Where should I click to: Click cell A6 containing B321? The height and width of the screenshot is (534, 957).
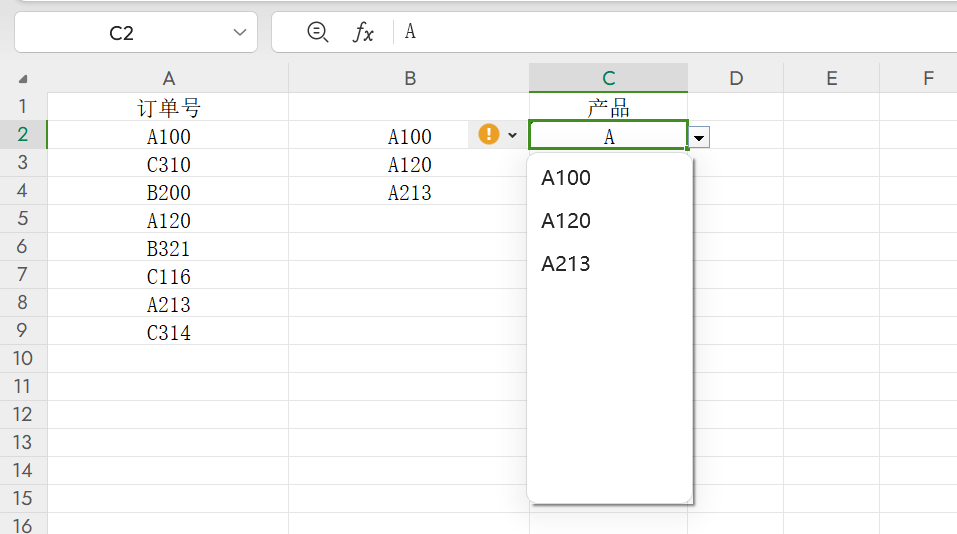pyautogui.click(x=168, y=249)
